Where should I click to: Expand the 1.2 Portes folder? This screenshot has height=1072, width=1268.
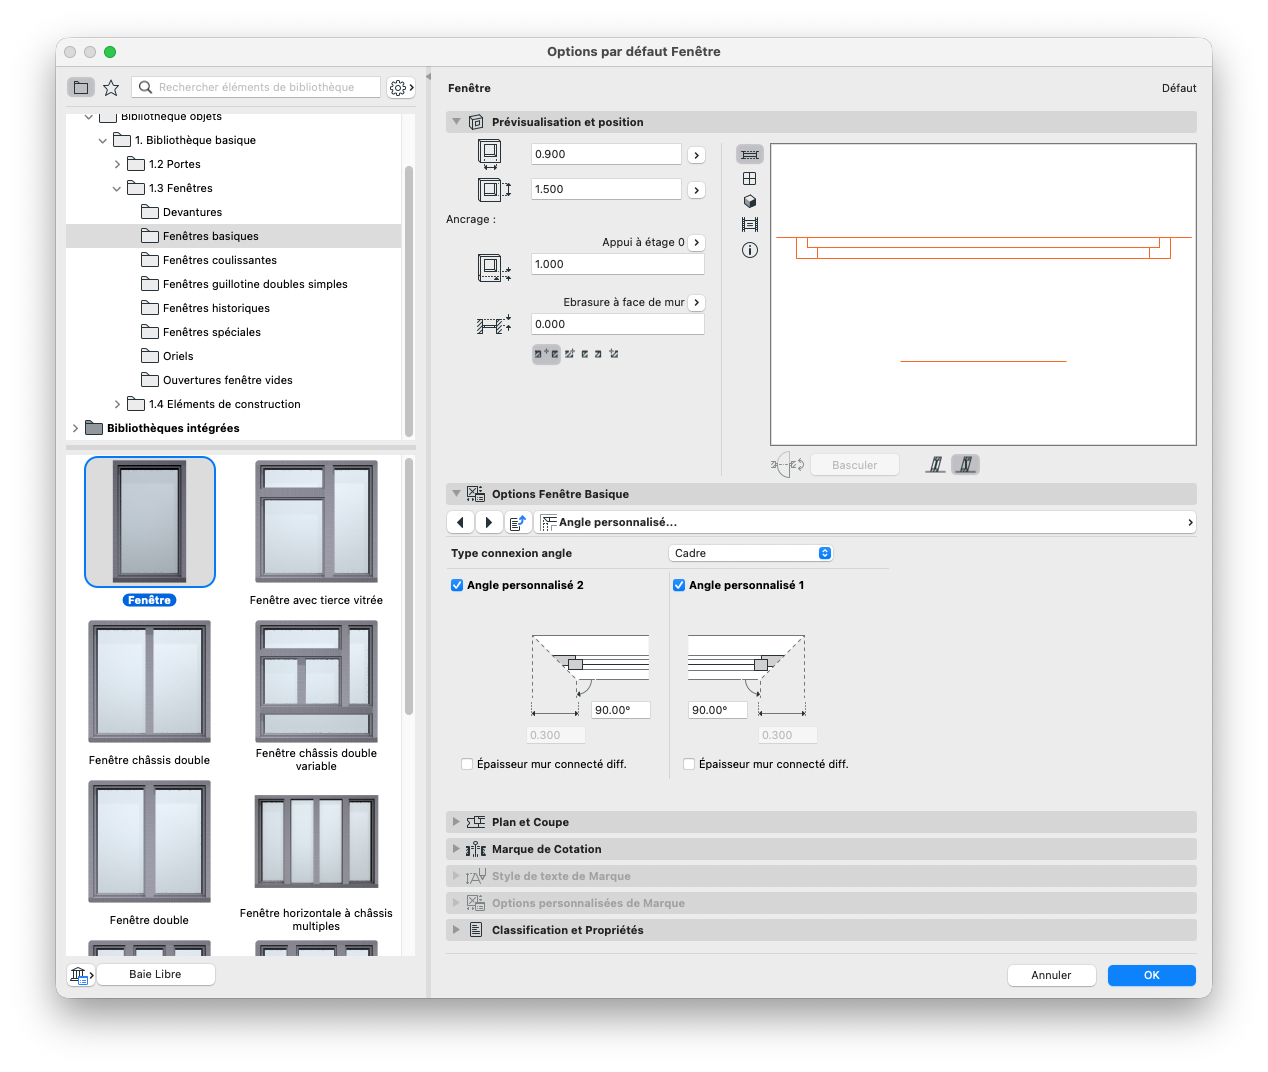[117, 164]
